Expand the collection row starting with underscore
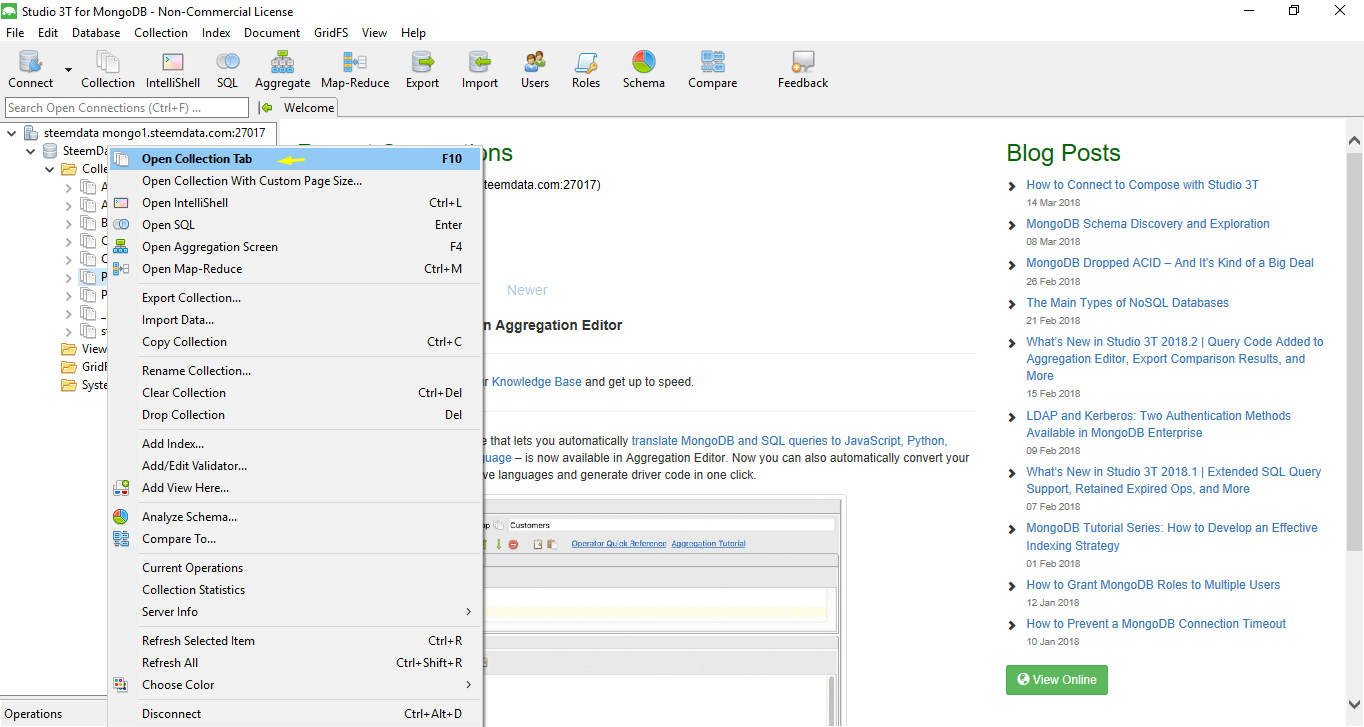 (x=69, y=313)
